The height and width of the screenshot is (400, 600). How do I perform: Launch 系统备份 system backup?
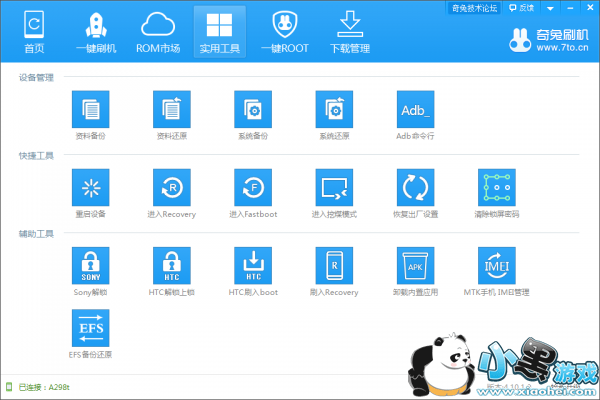253,109
